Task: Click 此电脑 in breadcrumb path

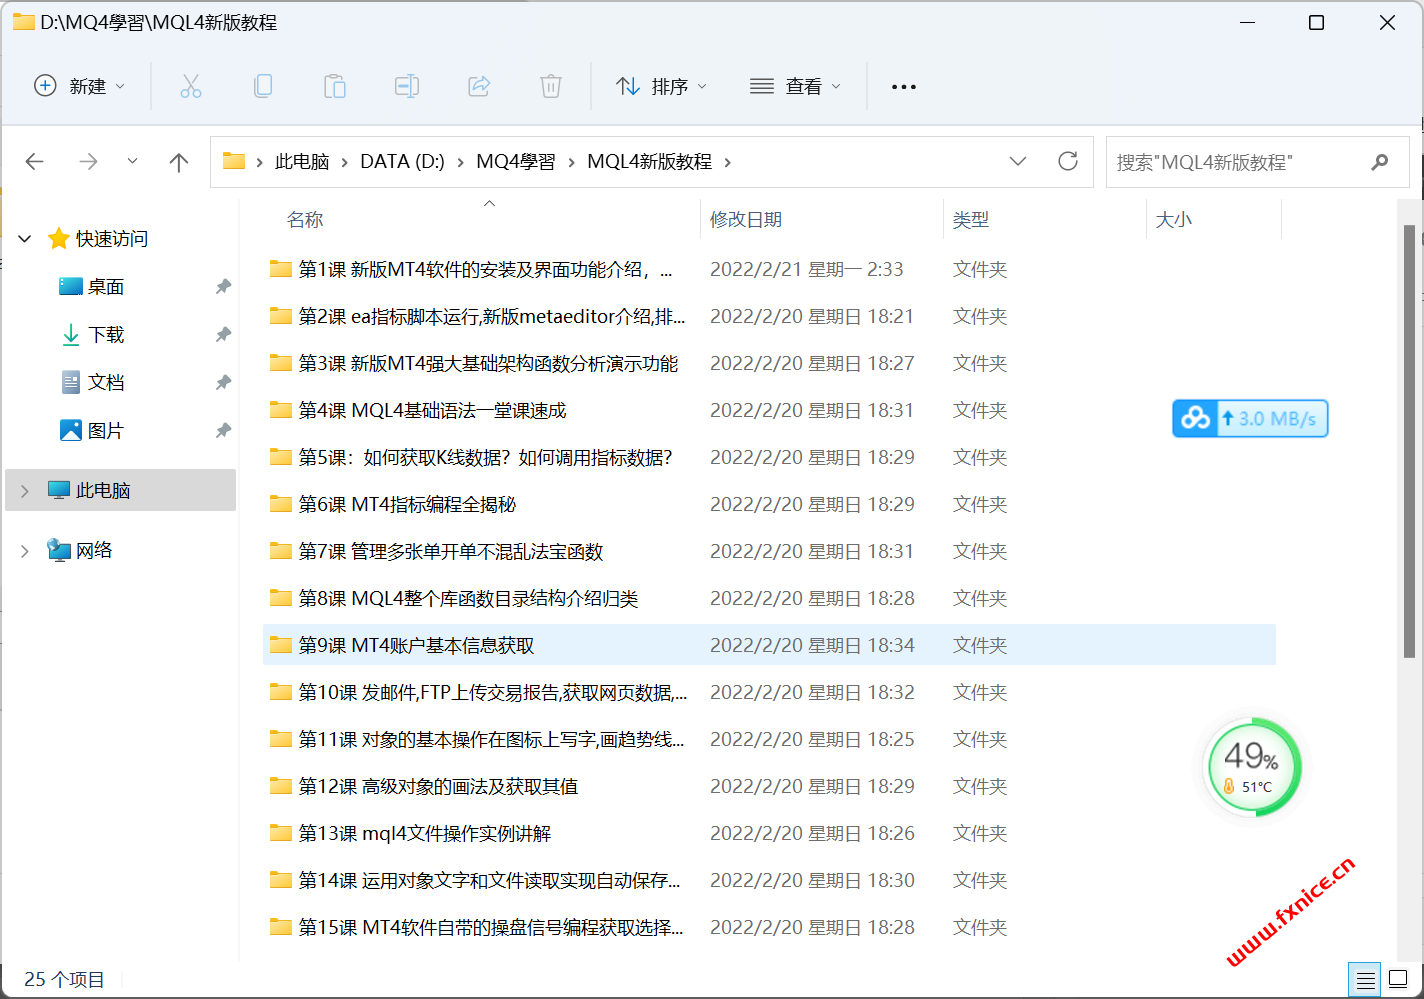Action: (302, 162)
